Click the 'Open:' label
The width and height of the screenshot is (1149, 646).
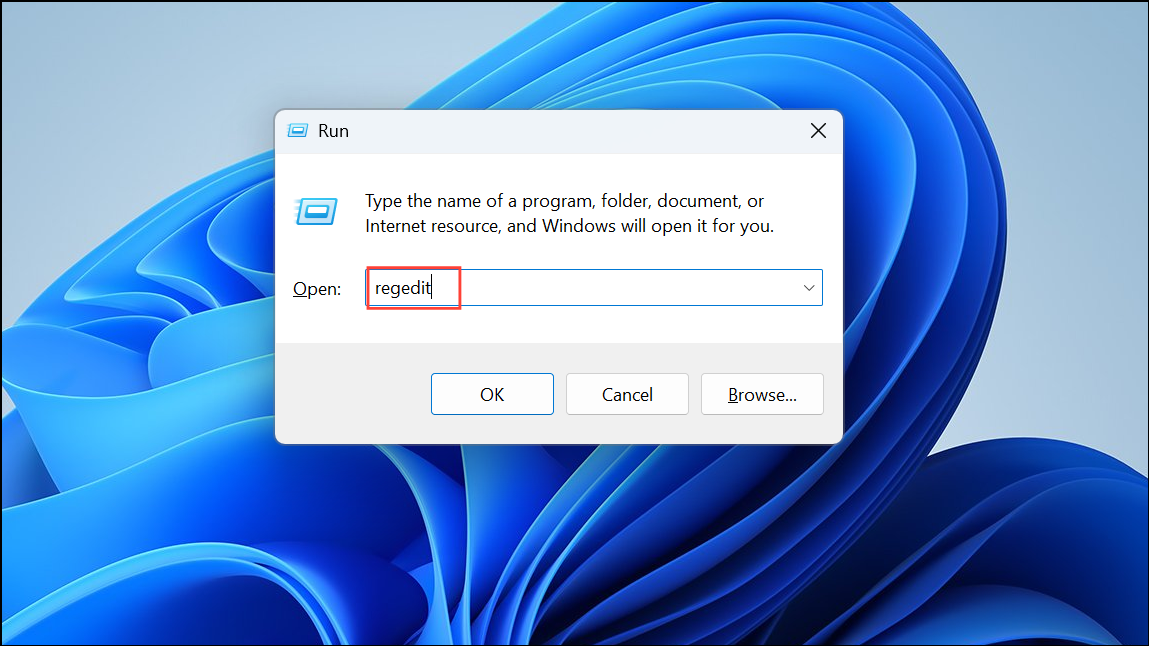[316, 289]
